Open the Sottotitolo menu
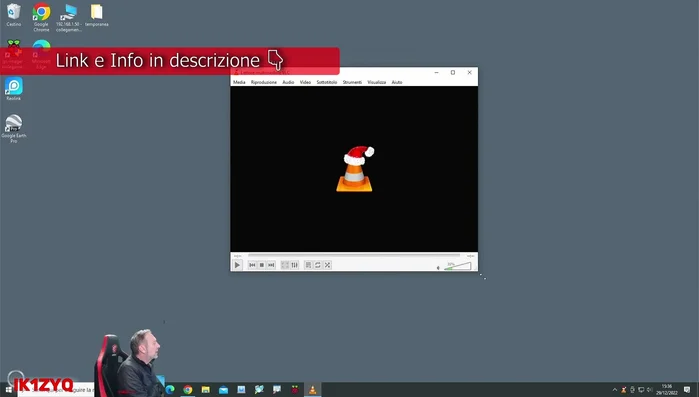This screenshot has width=699, height=397. click(x=327, y=82)
